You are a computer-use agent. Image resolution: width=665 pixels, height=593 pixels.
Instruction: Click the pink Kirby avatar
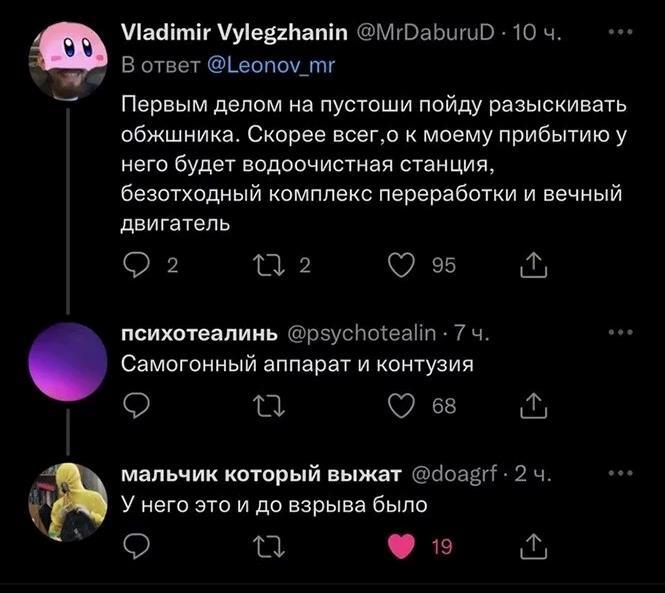(x=66, y=59)
